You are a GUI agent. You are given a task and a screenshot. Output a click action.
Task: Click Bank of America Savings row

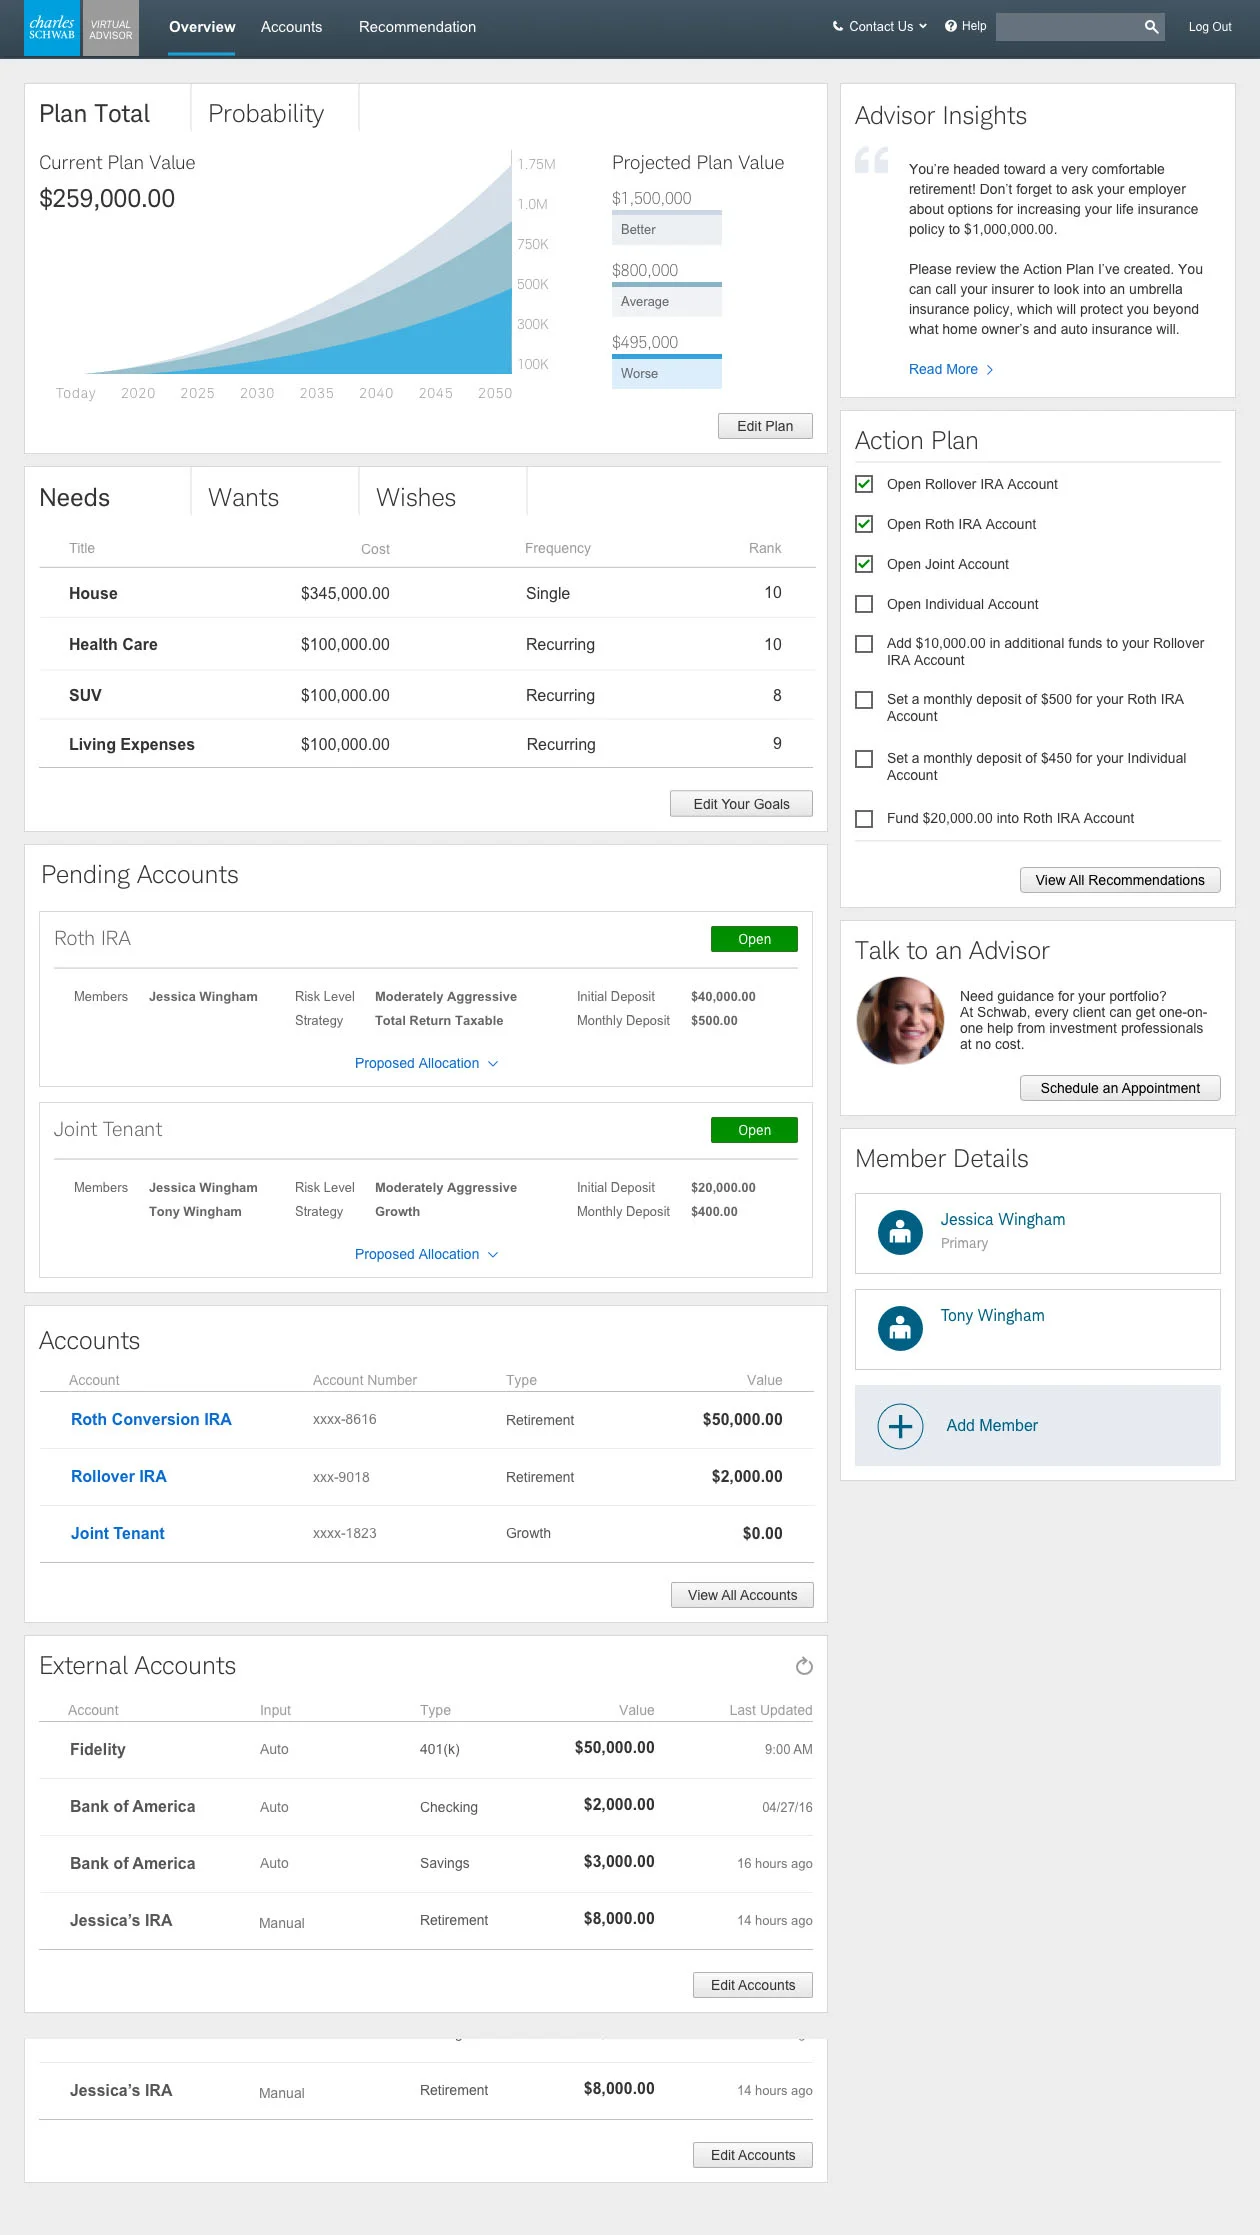coord(426,1863)
